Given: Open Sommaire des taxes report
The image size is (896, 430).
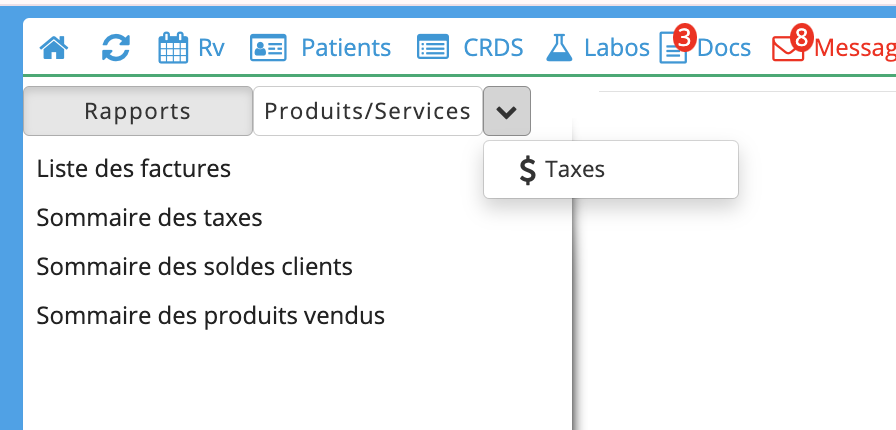Looking at the screenshot, I should click(150, 218).
